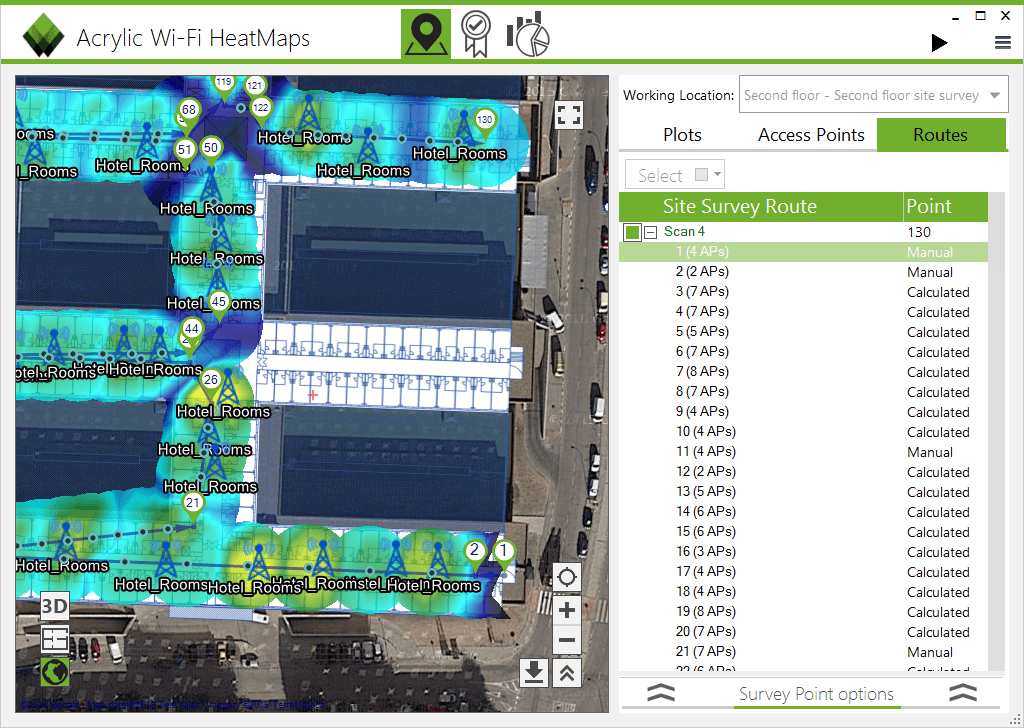
Task: Zoom in on the map
Action: click(x=566, y=610)
